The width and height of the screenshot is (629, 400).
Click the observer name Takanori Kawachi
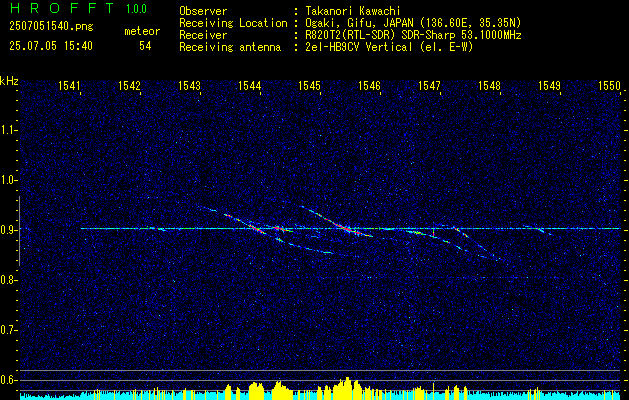352,11
